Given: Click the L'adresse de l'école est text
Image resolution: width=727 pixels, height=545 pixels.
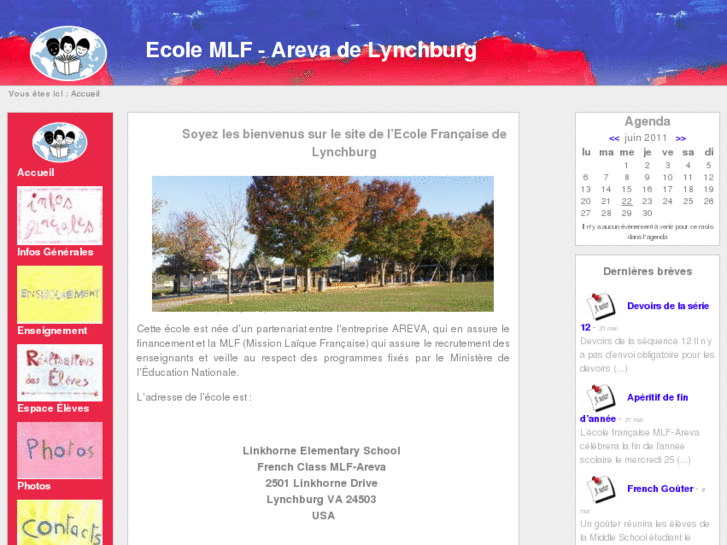Looking at the screenshot, I should click(x=194, y=398).
